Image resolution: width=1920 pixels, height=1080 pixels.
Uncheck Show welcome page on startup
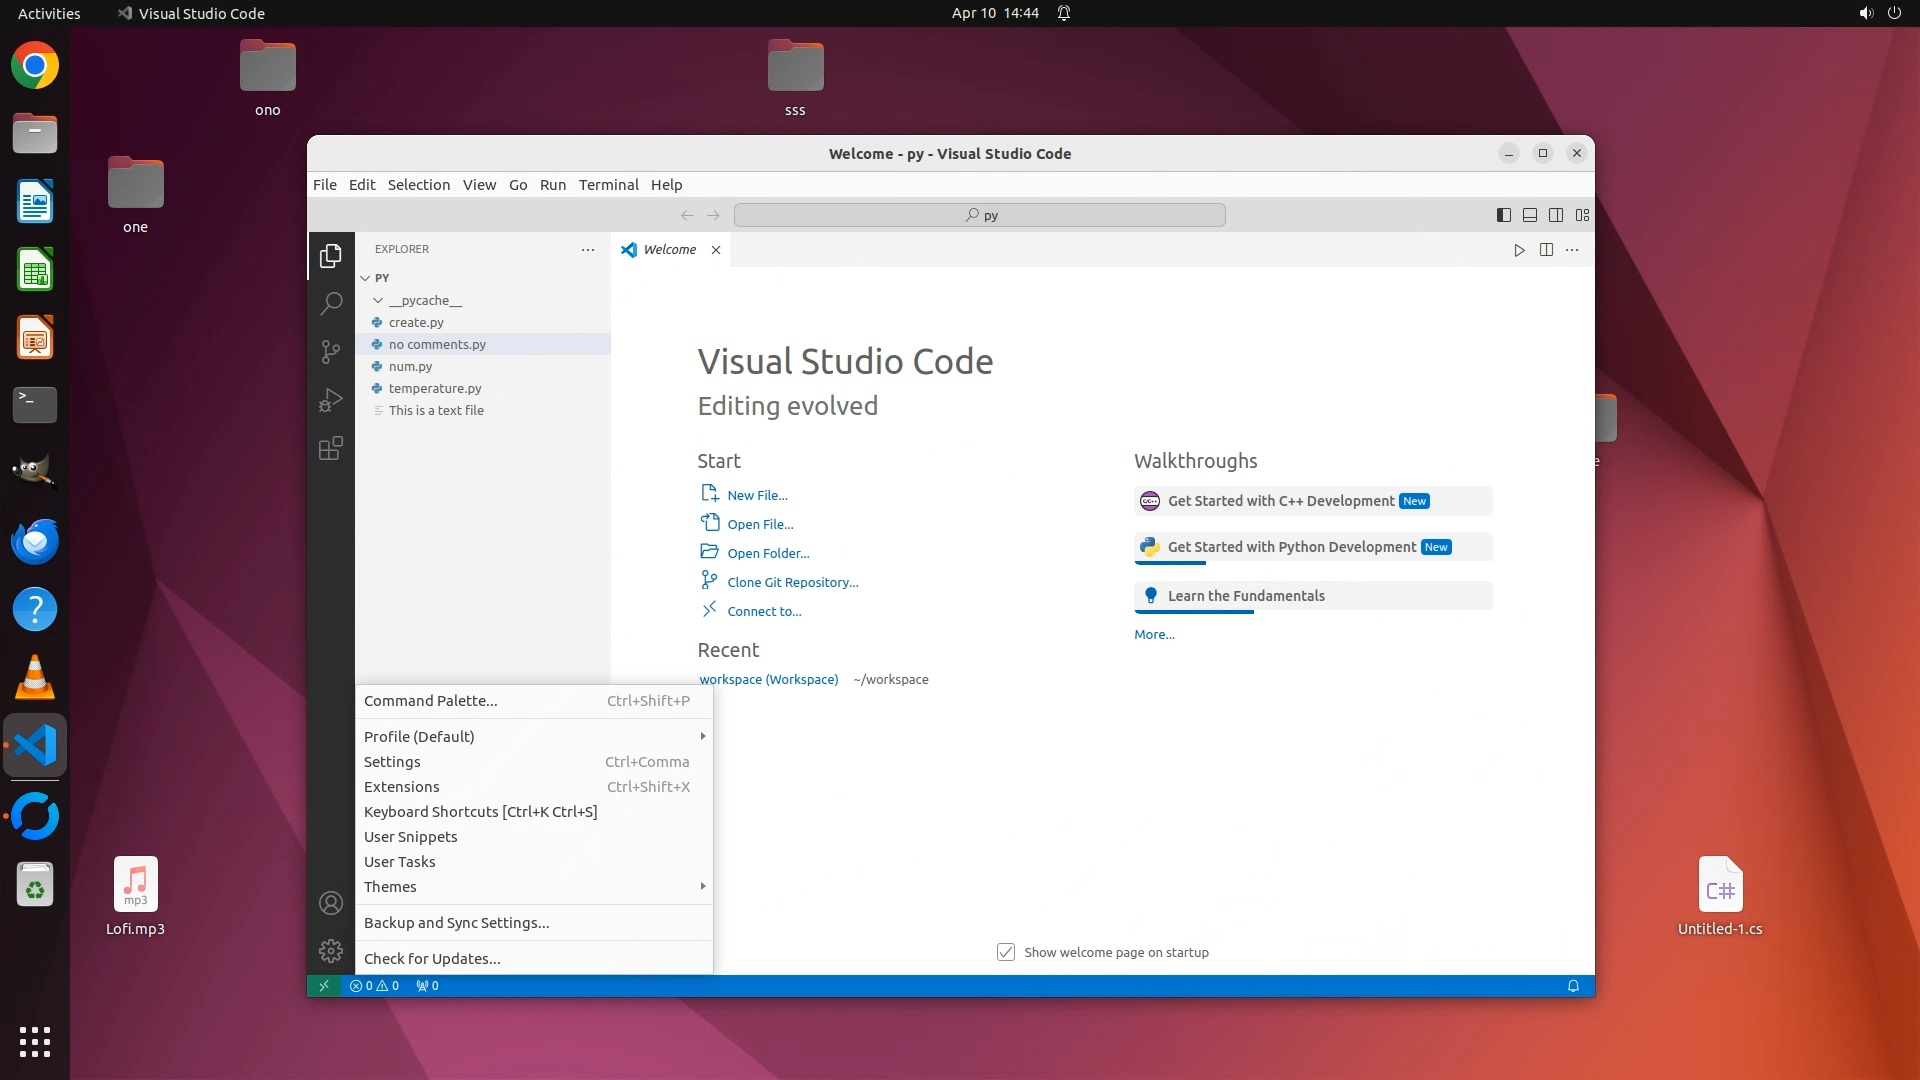pos(1006,952)
